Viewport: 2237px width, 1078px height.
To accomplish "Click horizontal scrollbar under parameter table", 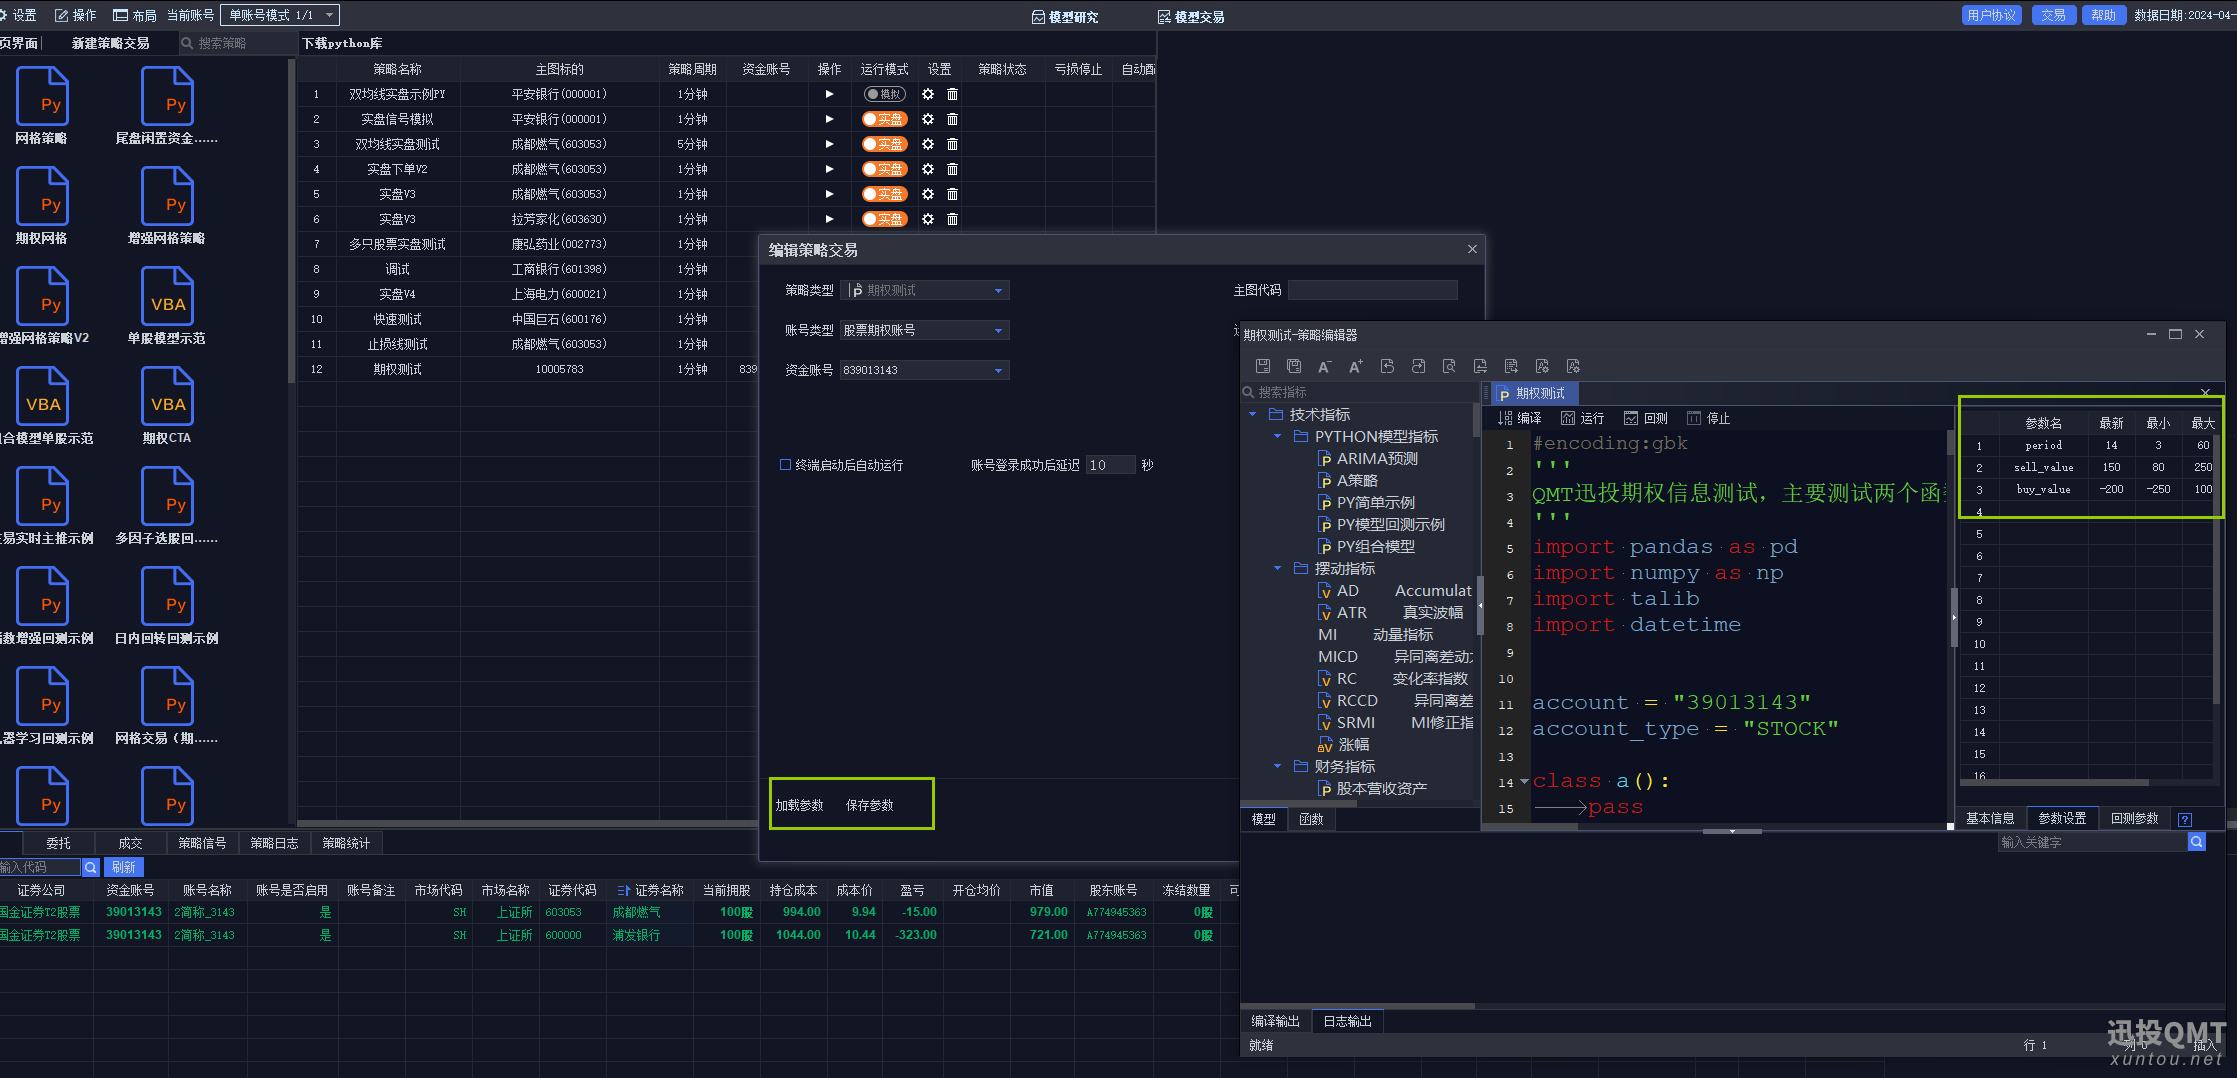I will pyautogui.click(x=2055, y=782).
